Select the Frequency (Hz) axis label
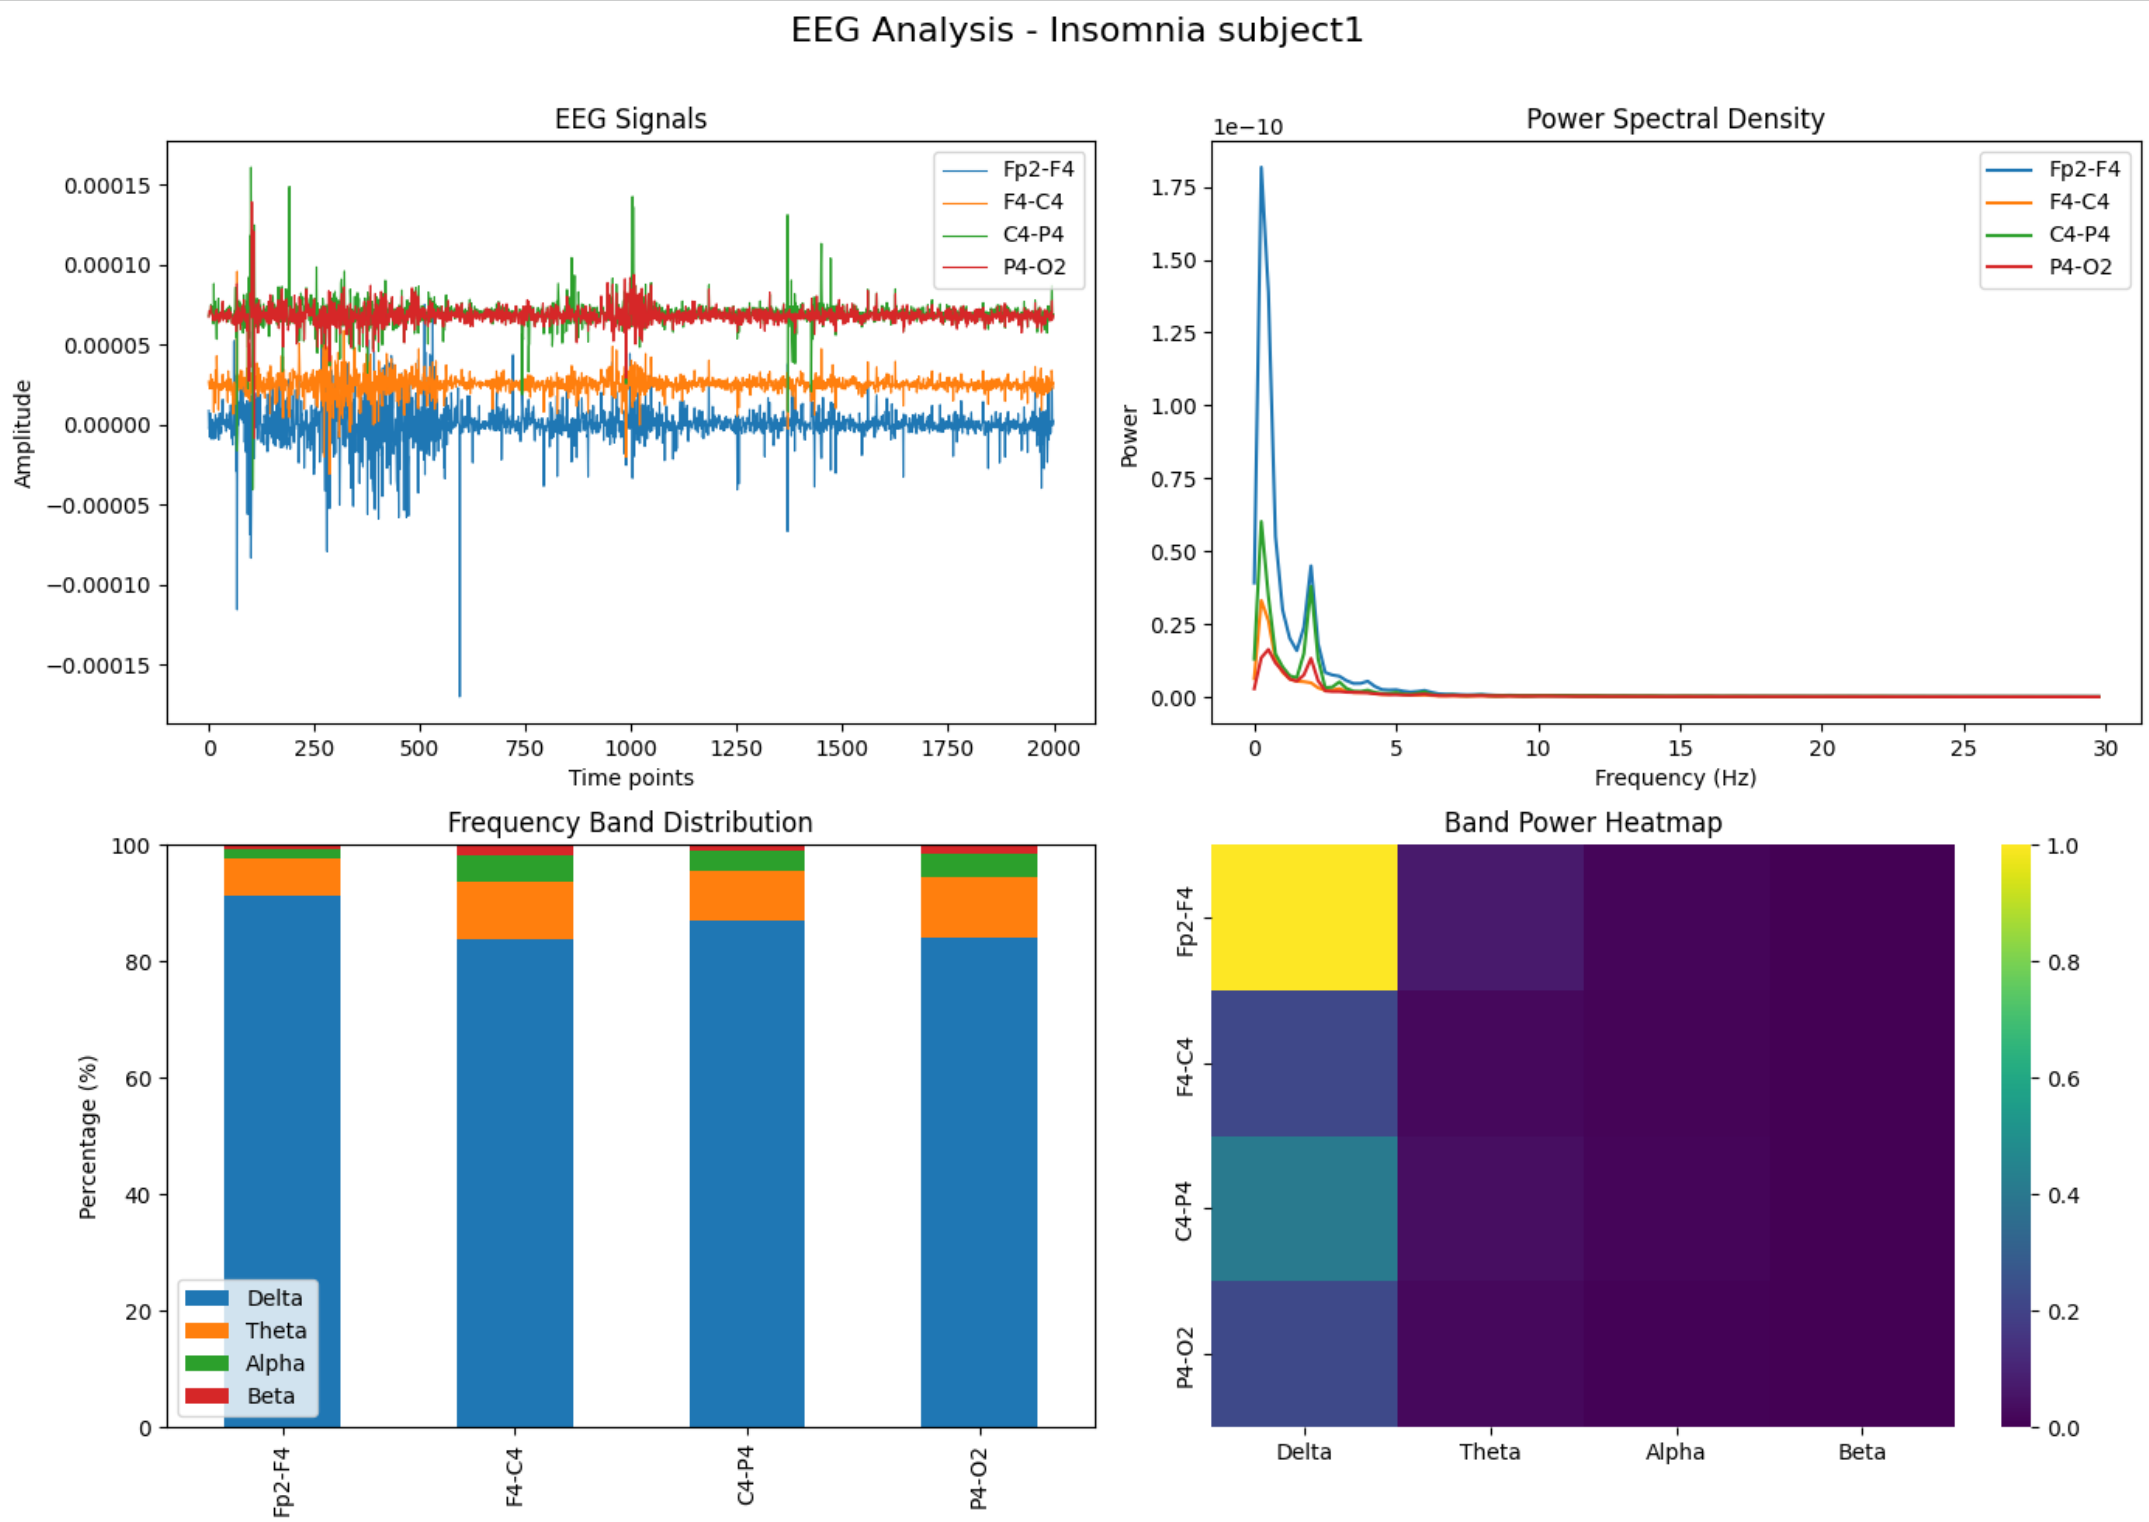Viewport: 2149px width, 1522px height. pyautogui.click(x=1675, y=777)
